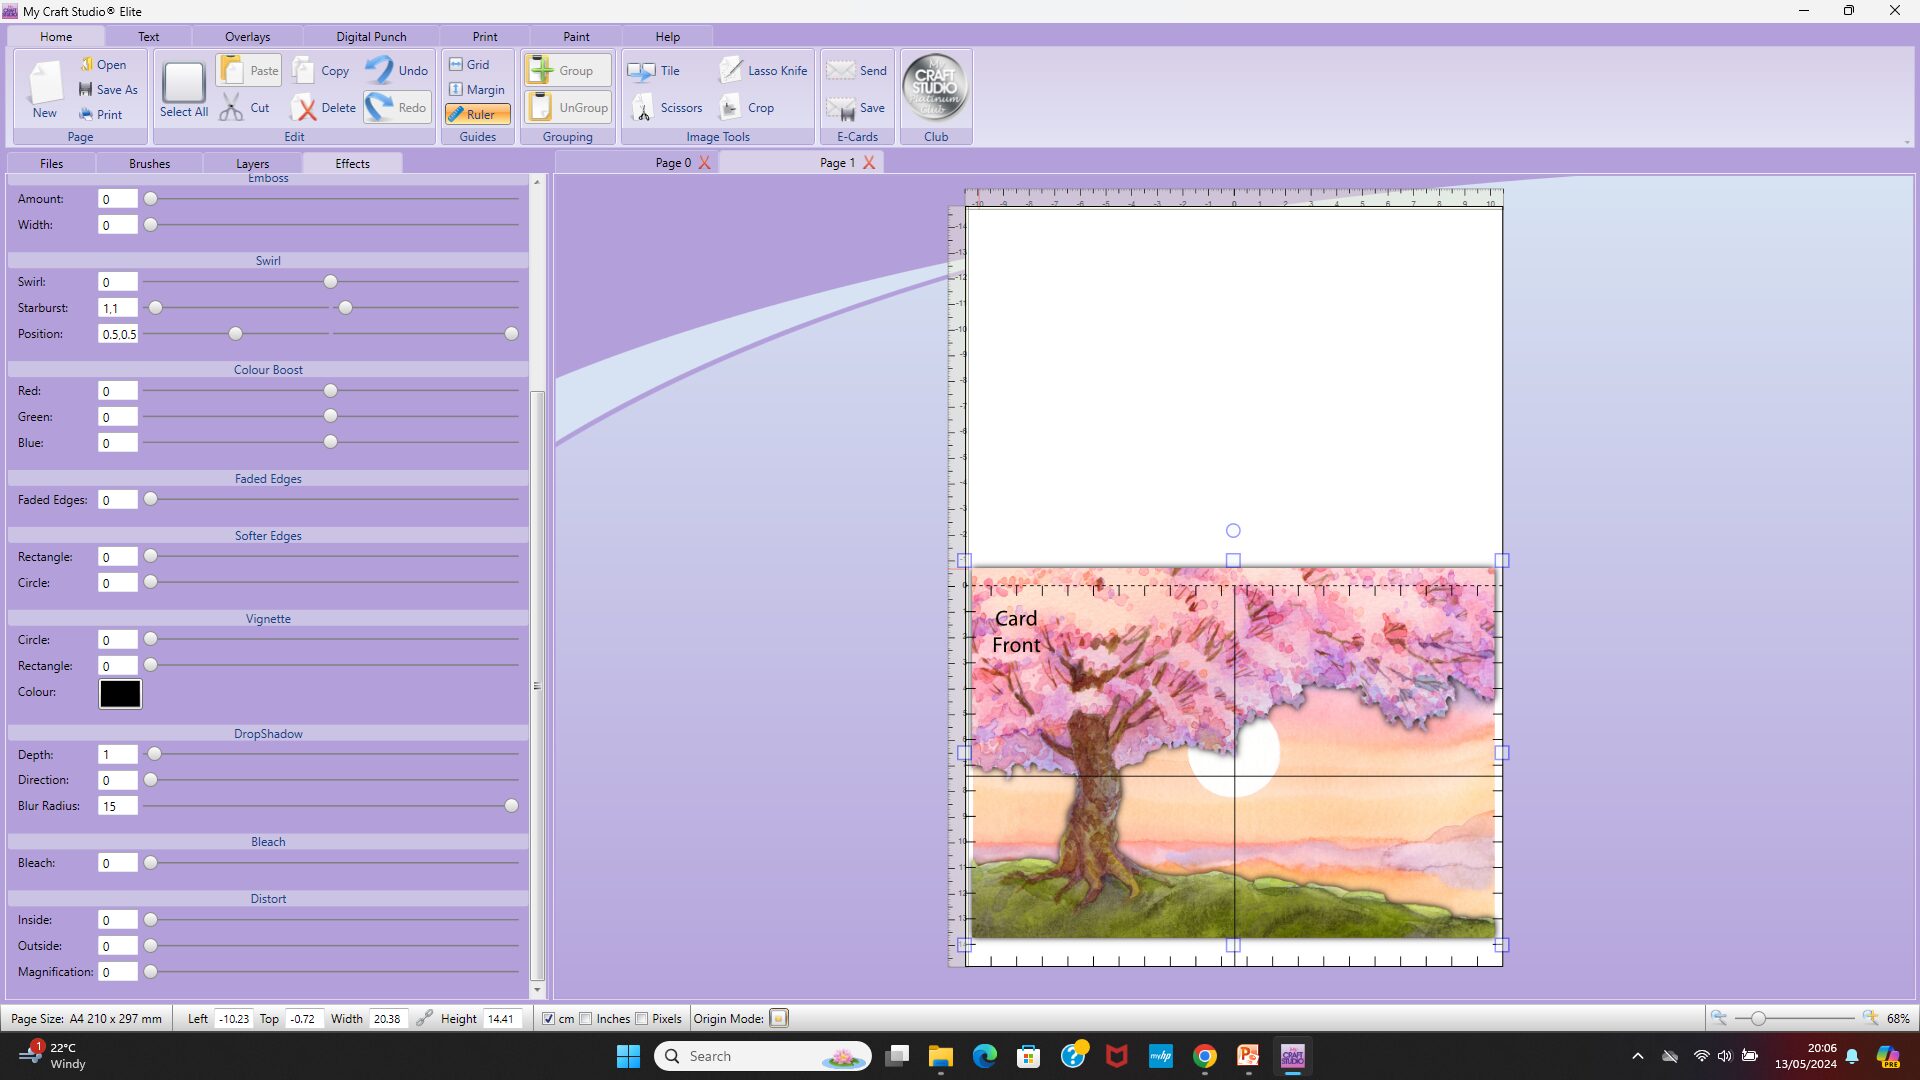
Task: Open the Files panel tab
Action: pos(51,164)
